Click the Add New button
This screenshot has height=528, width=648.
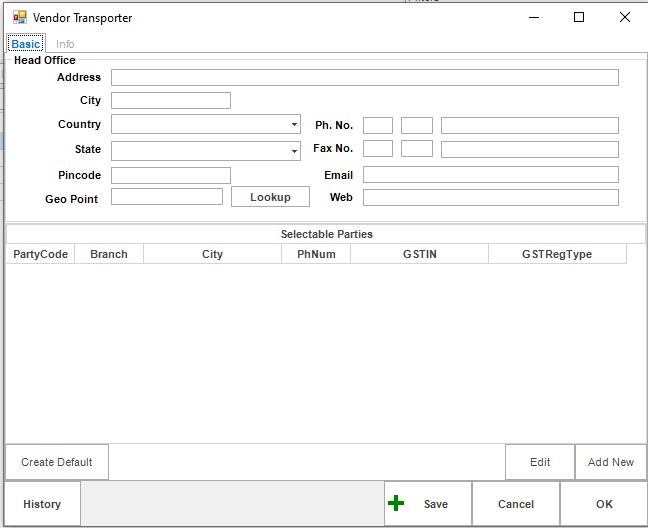coord(610,462)
